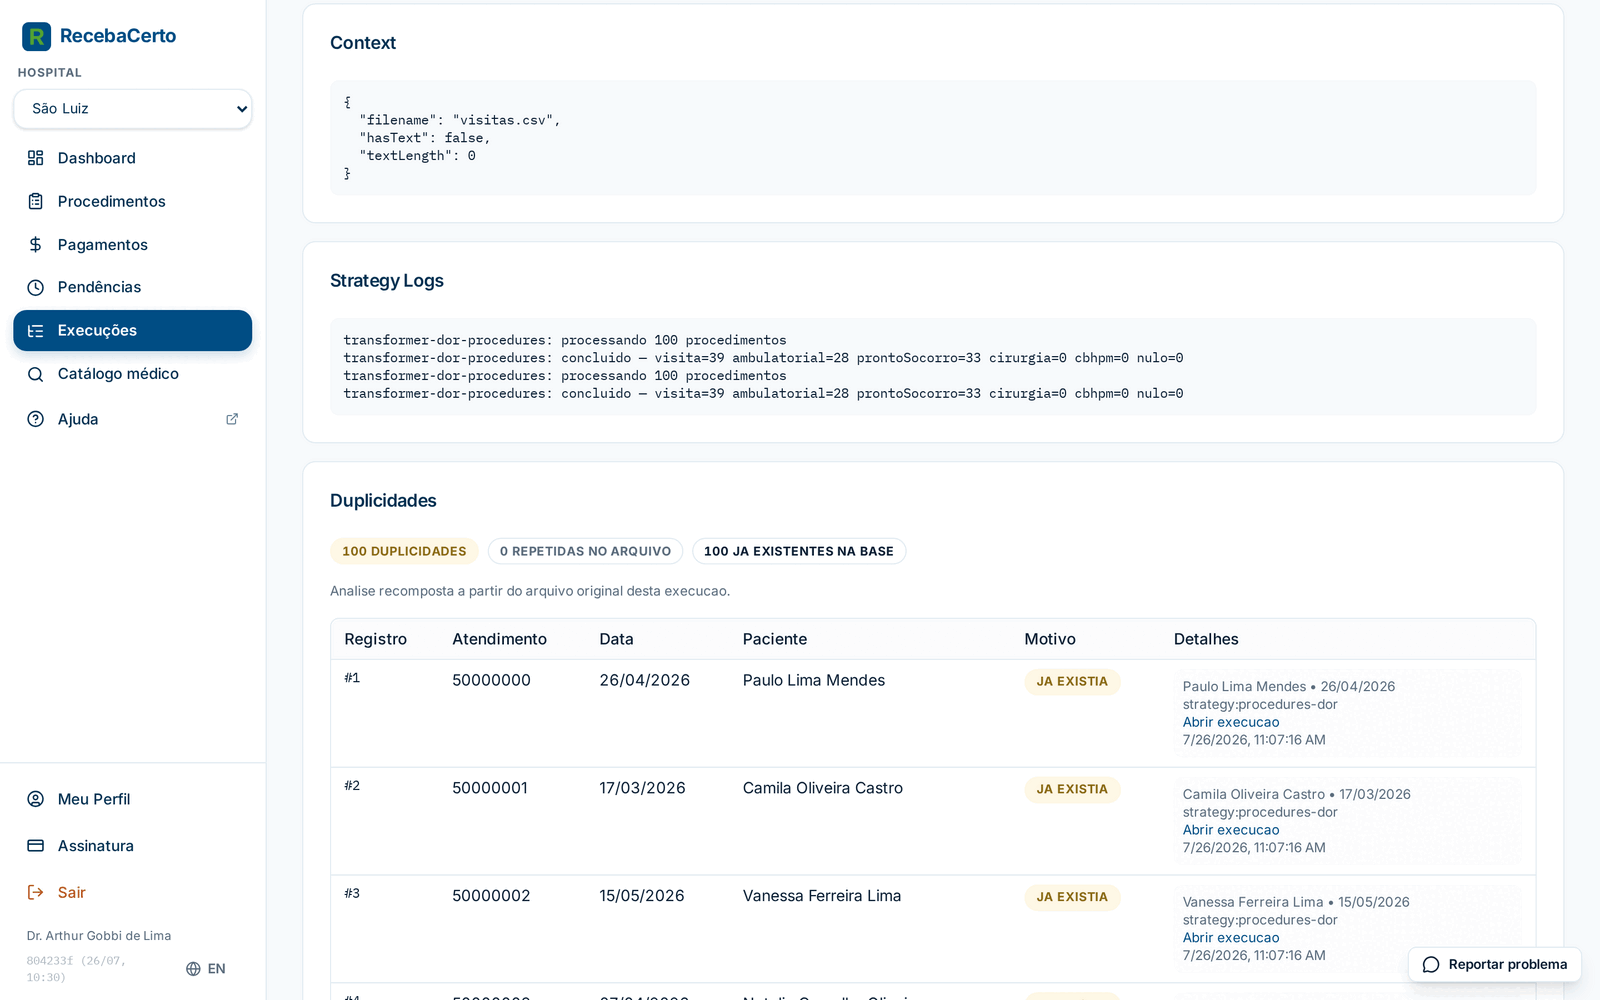Click the Registro column header
This screenshot has width=1600, height=1000.
coord(376,639)
